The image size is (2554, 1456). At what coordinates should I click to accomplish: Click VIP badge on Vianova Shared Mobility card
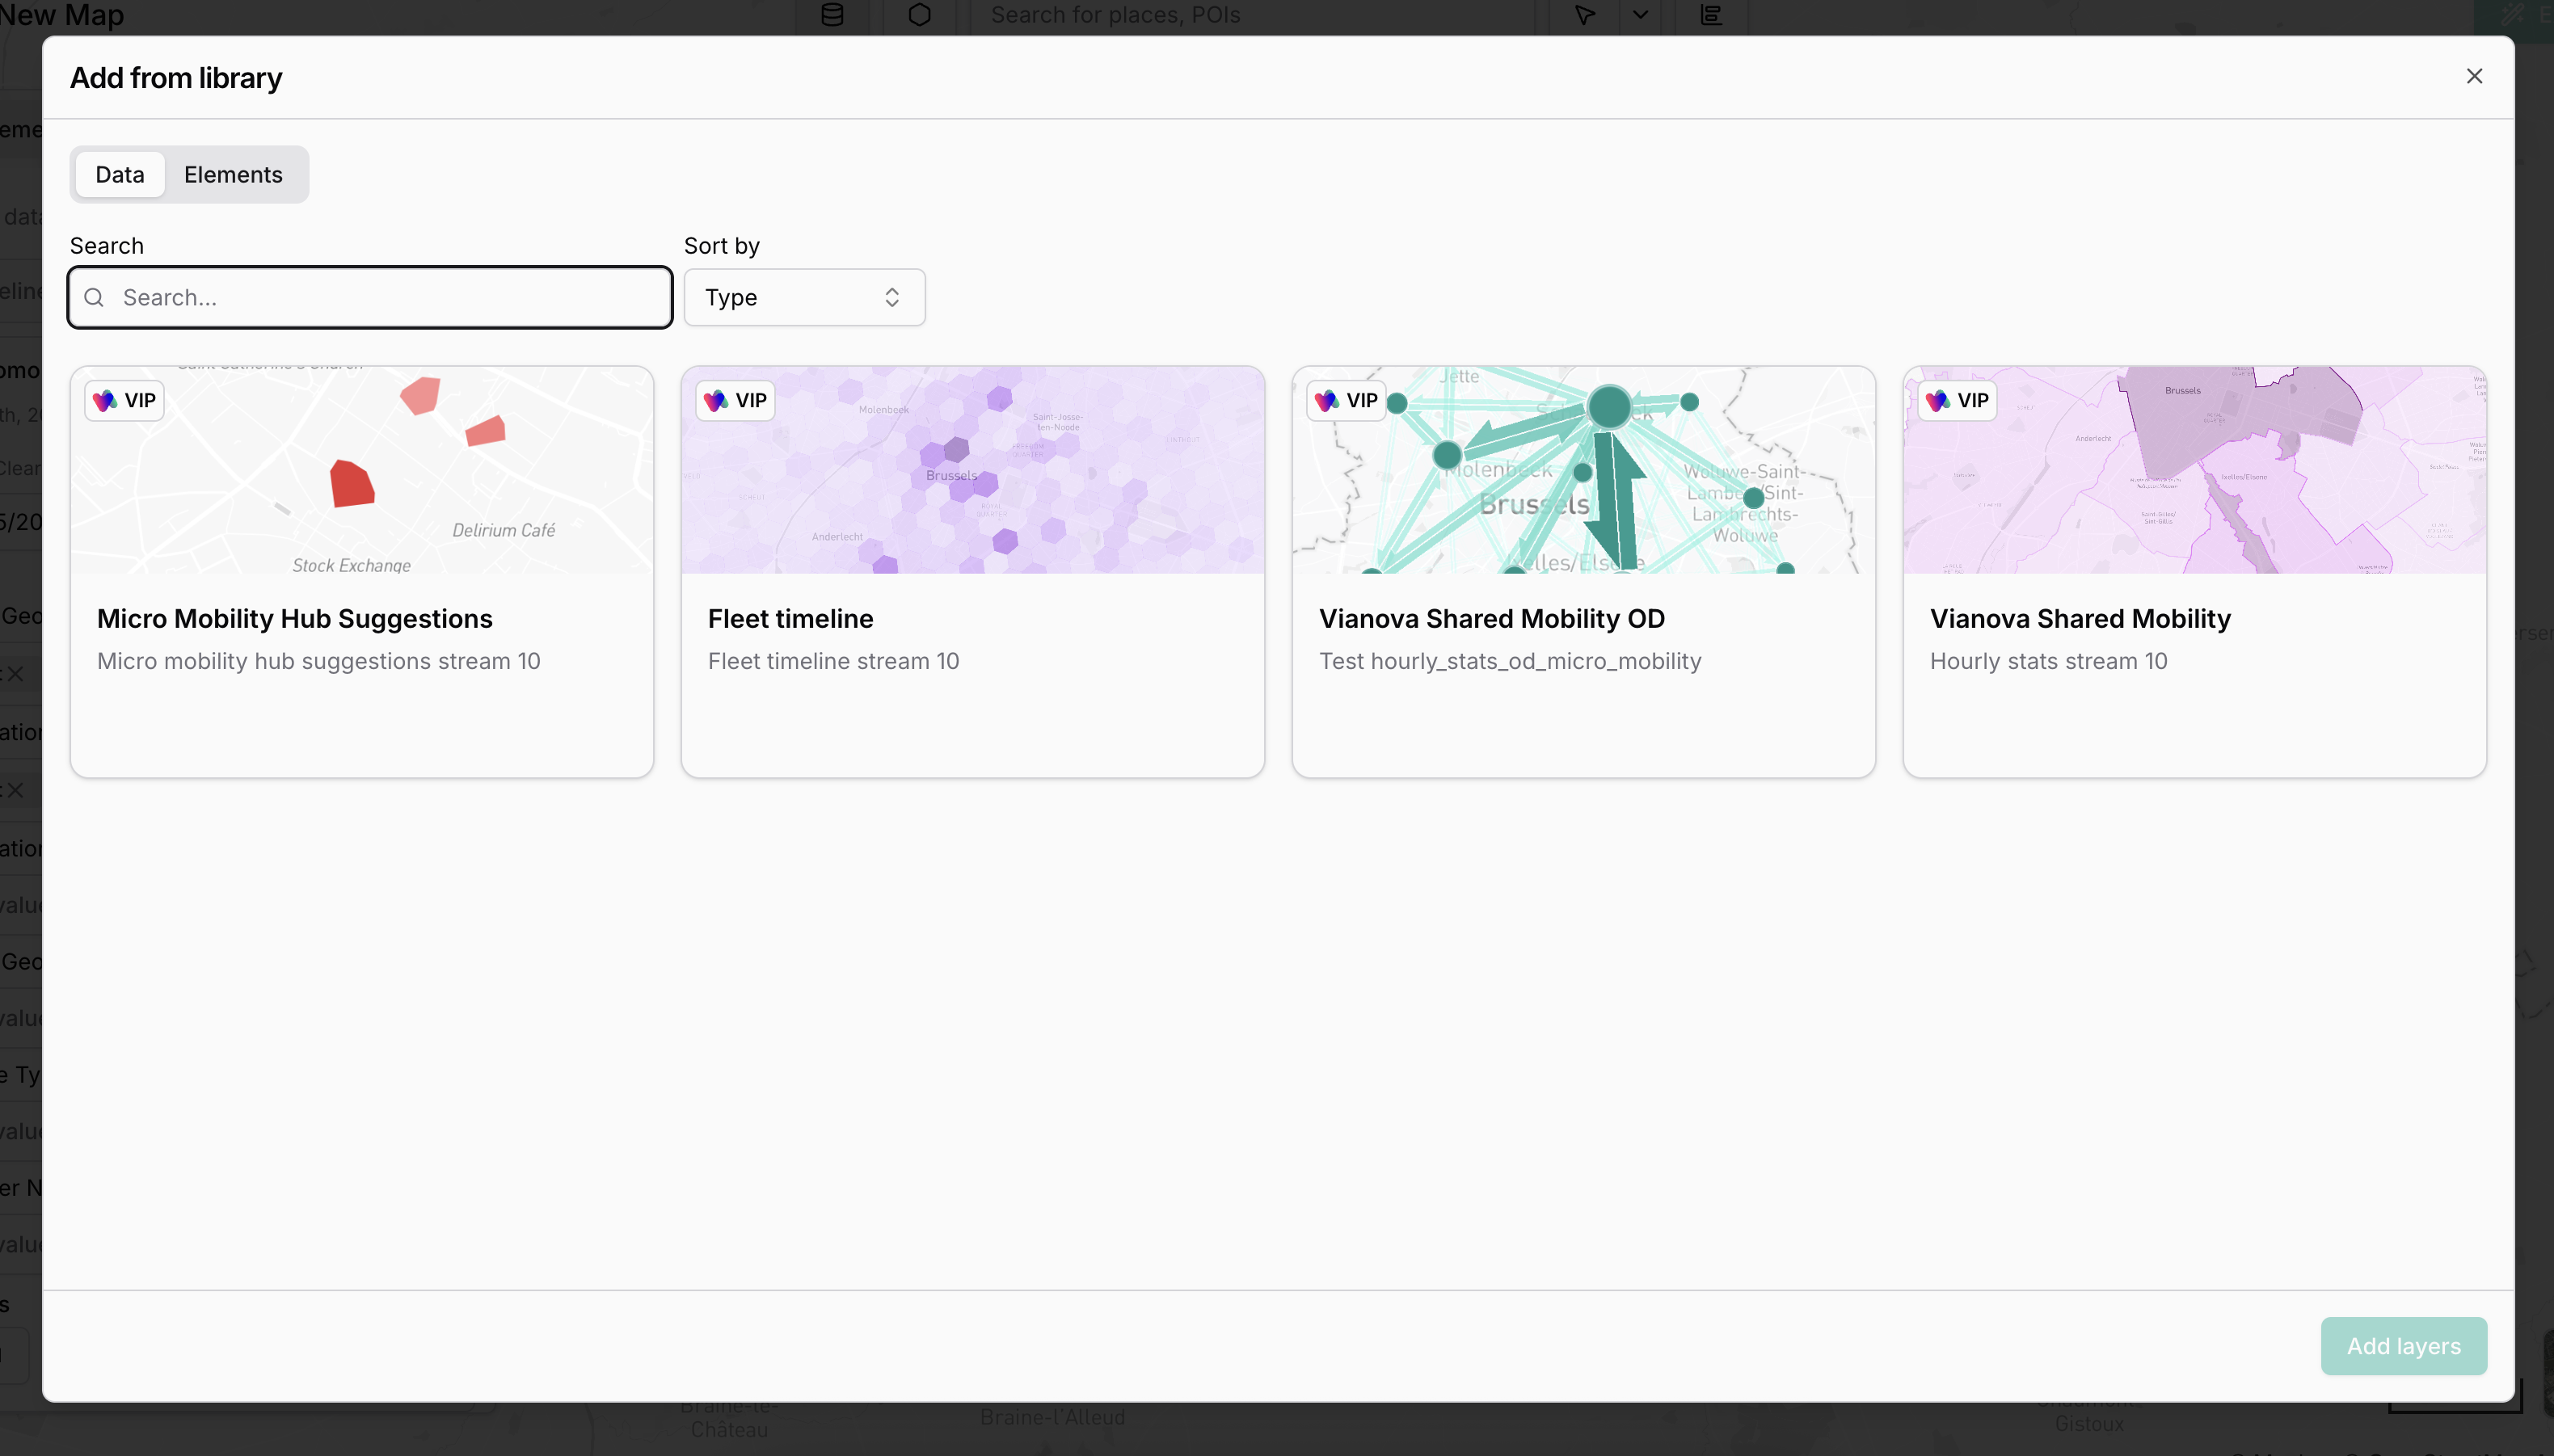point(1957,401)
